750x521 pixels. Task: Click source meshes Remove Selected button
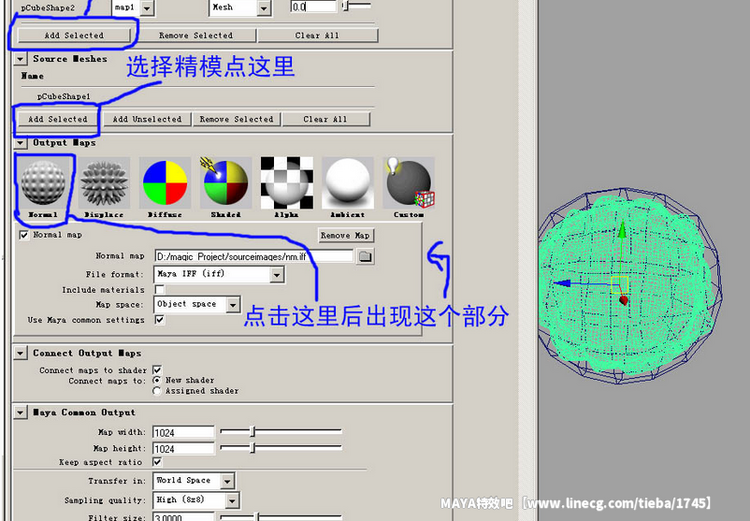click(x=237, y=119)
